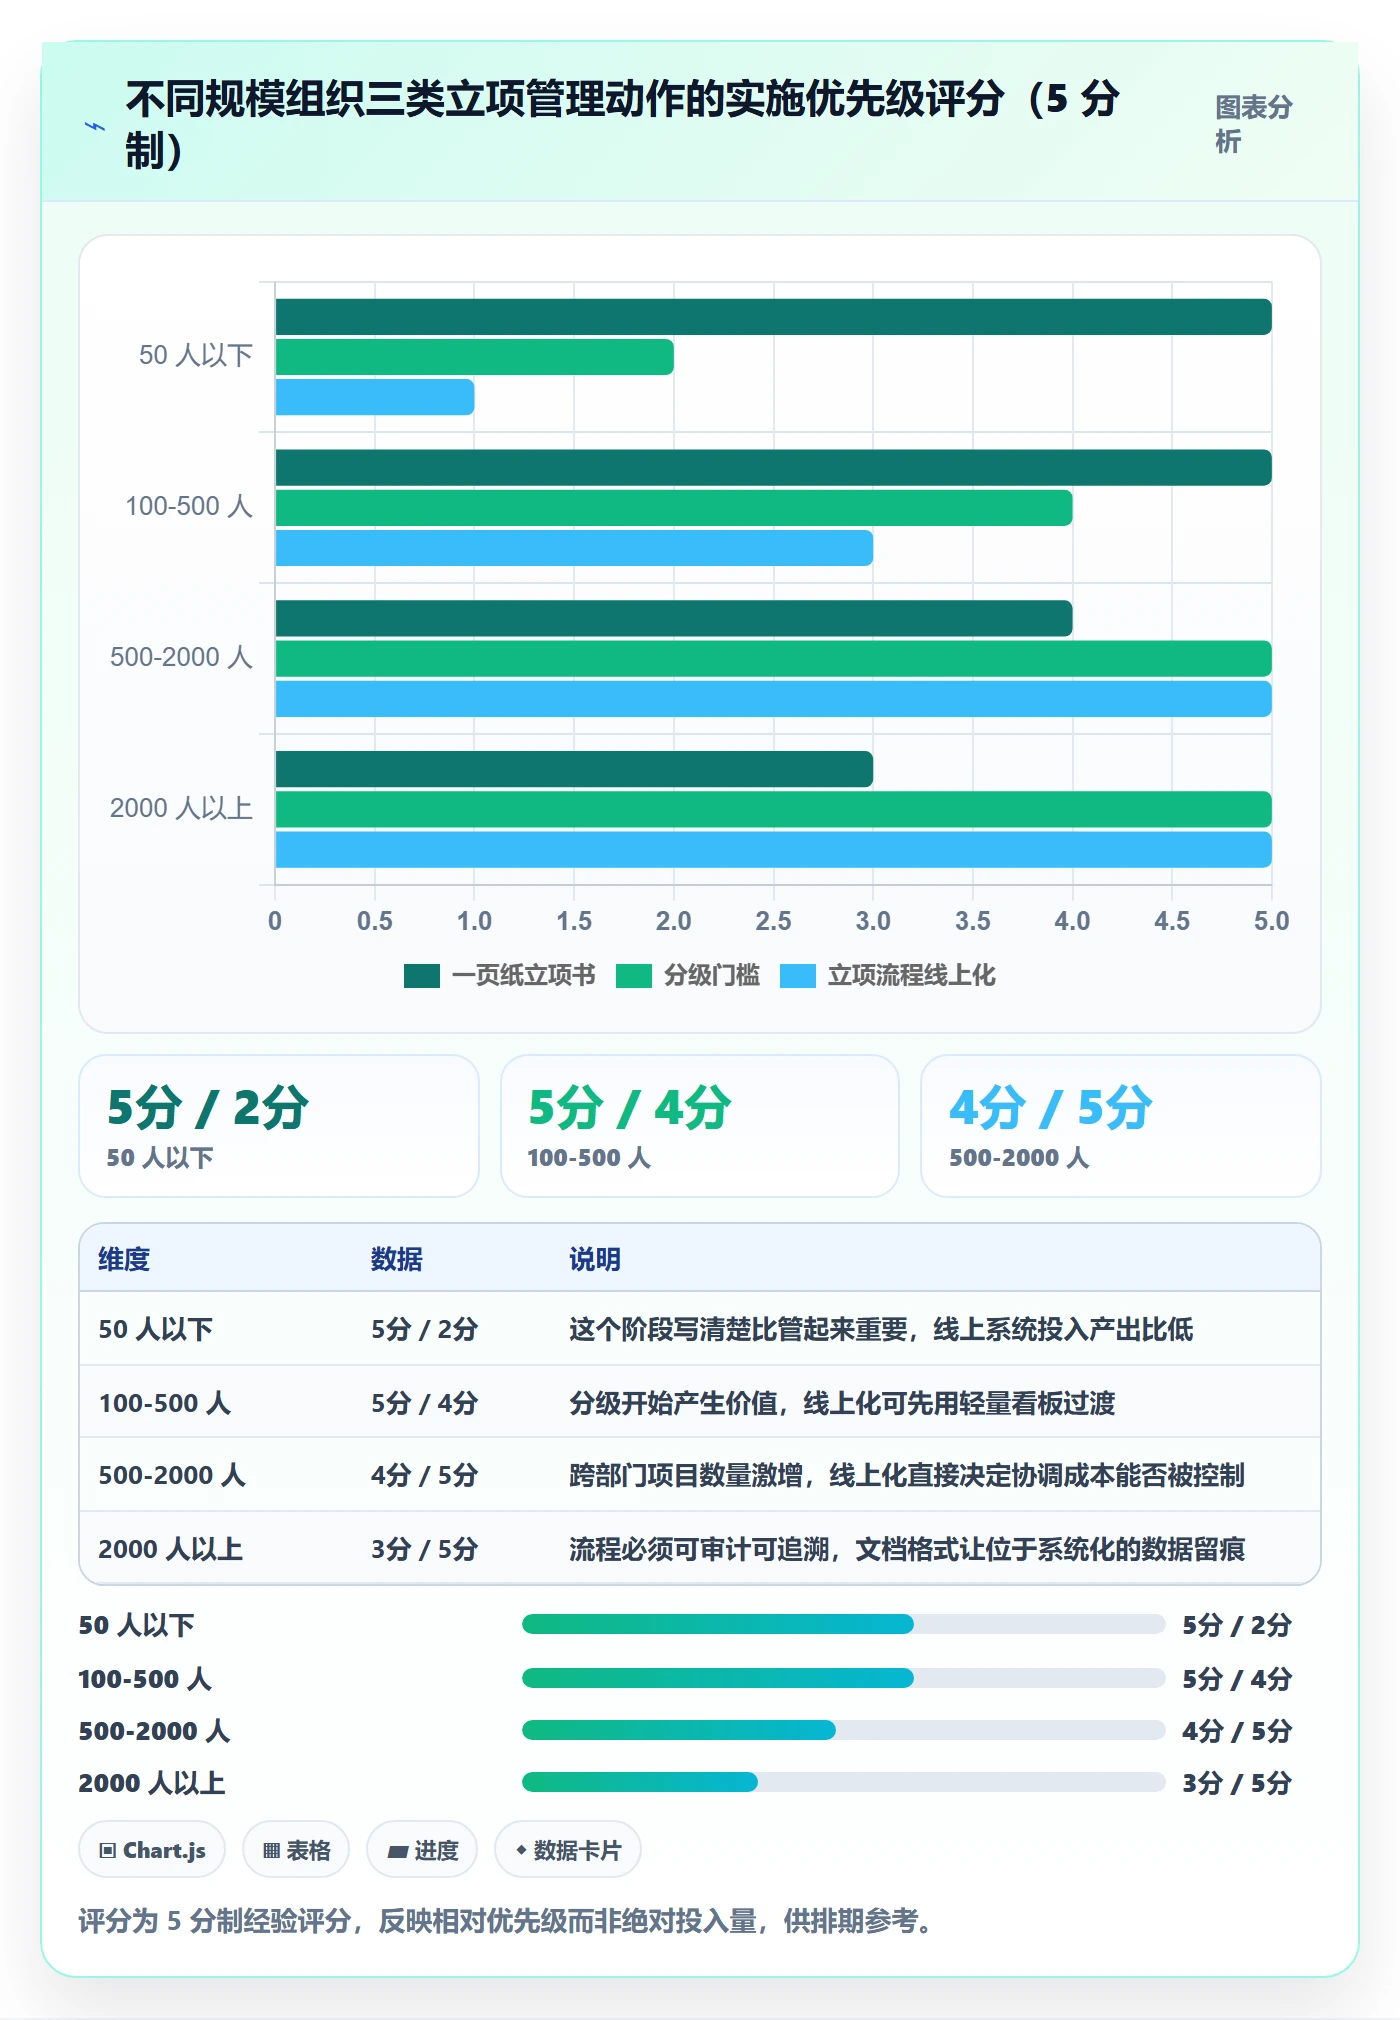
Task: Click the 2000 人以上 chart axis label
Action: (181, 808)
